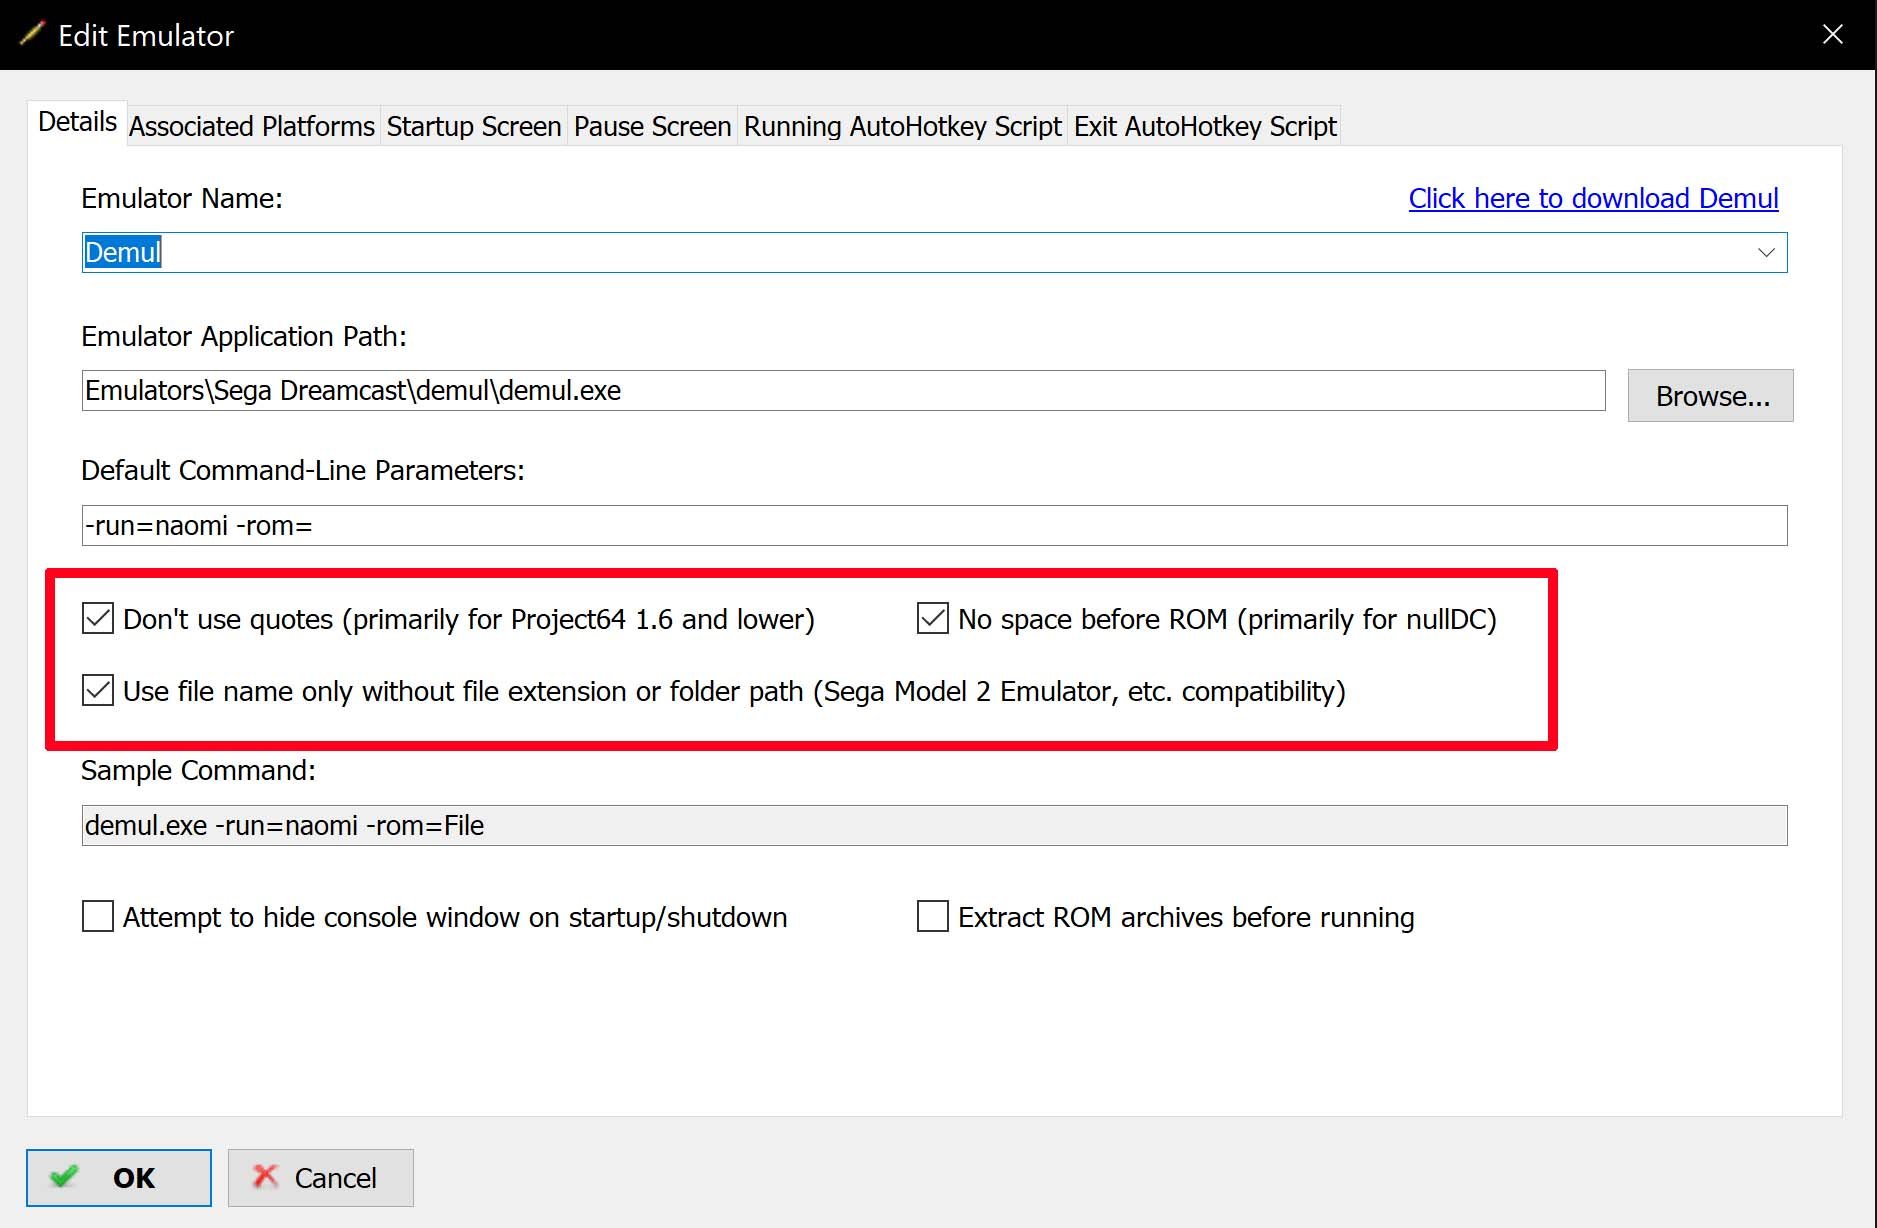
Task: Select the Running AutoHotkey Script tab
Action: 903,126
